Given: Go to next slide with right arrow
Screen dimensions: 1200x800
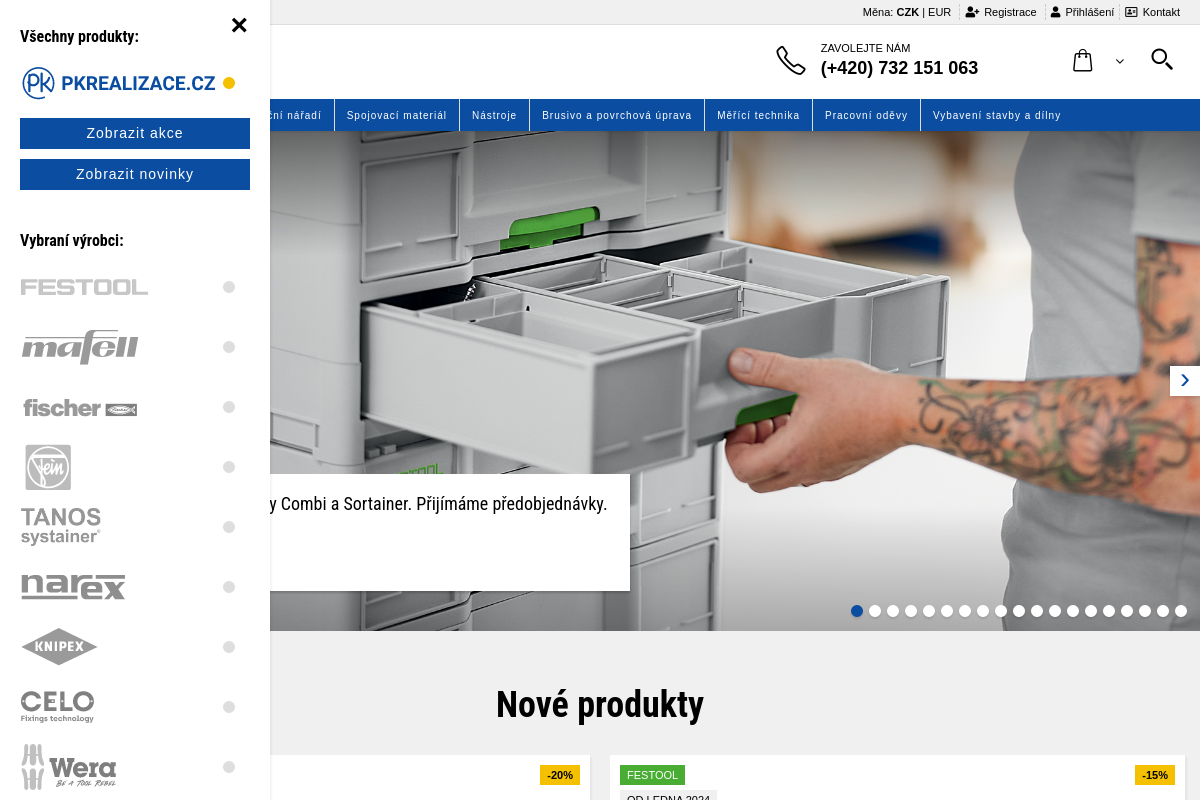Looking at the screenshot, I should tap(1184, 380).
